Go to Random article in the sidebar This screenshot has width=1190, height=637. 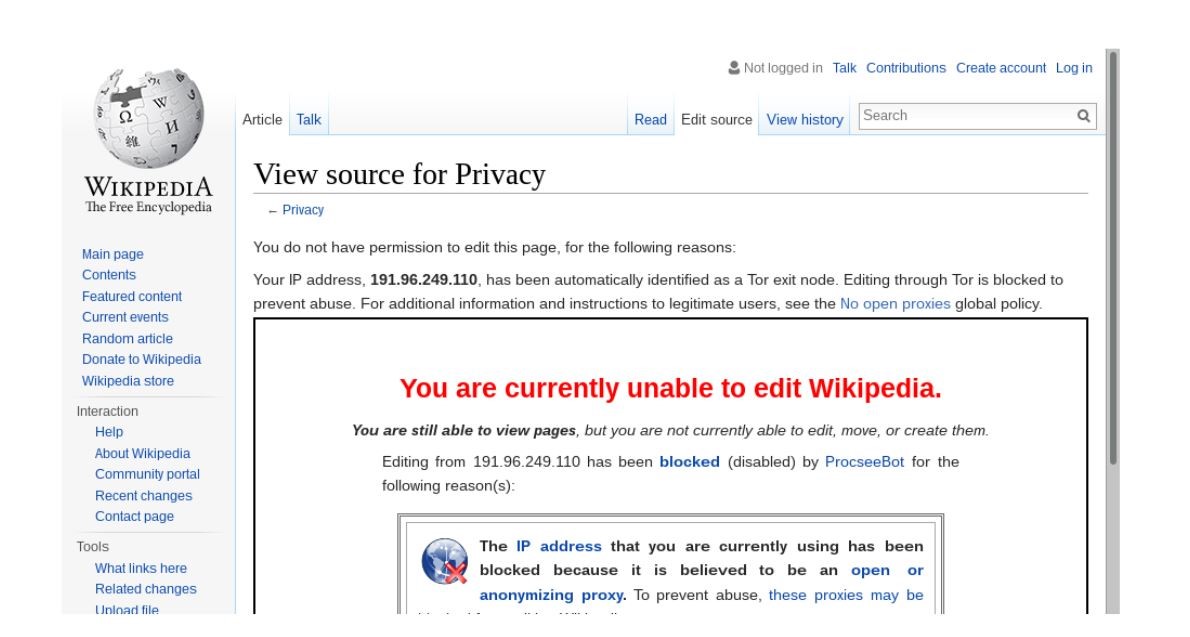click(127, 339)
